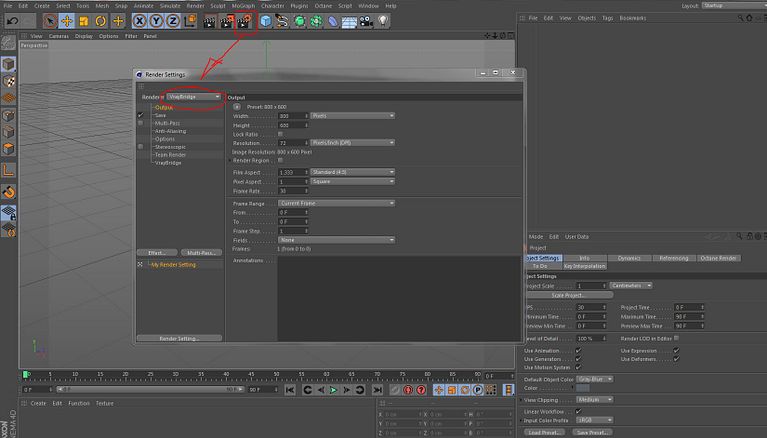Open the Resolution Pixels/Inch dropdown
The width and height of the screenshot is (767, 438).
click(x=352, y=143)
